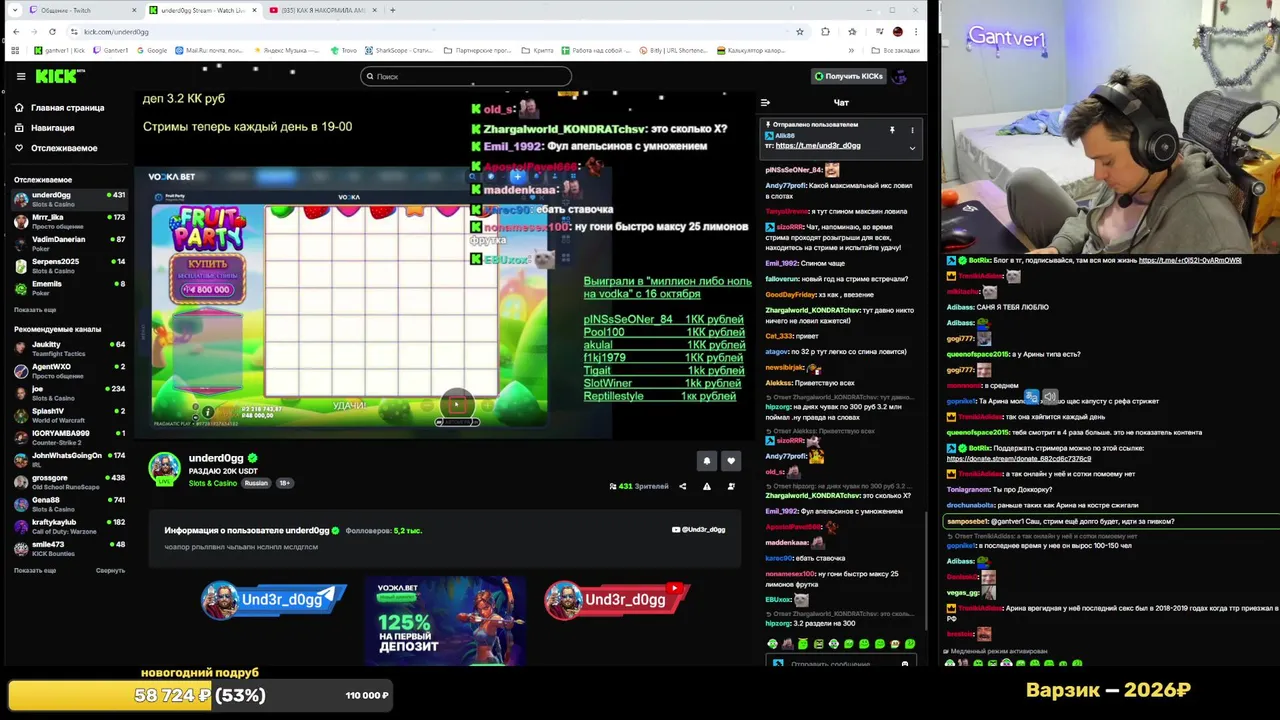1280x720 pixels.
Task: Expand followed list with Показать еще
Action: [35, 310]
